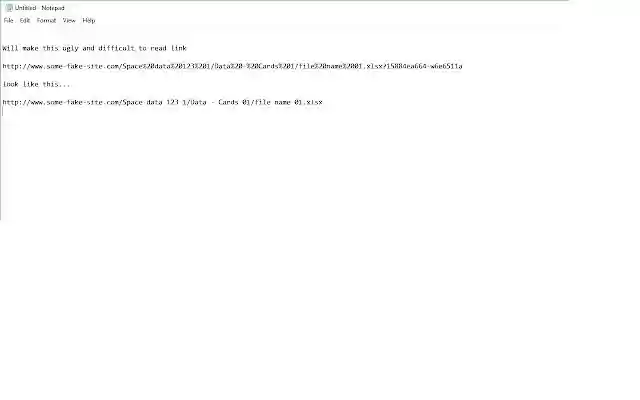This screenshot has width=640, height=400.
Task: Click the long encoded URL with %20 codes
Action: click(232, 66)
